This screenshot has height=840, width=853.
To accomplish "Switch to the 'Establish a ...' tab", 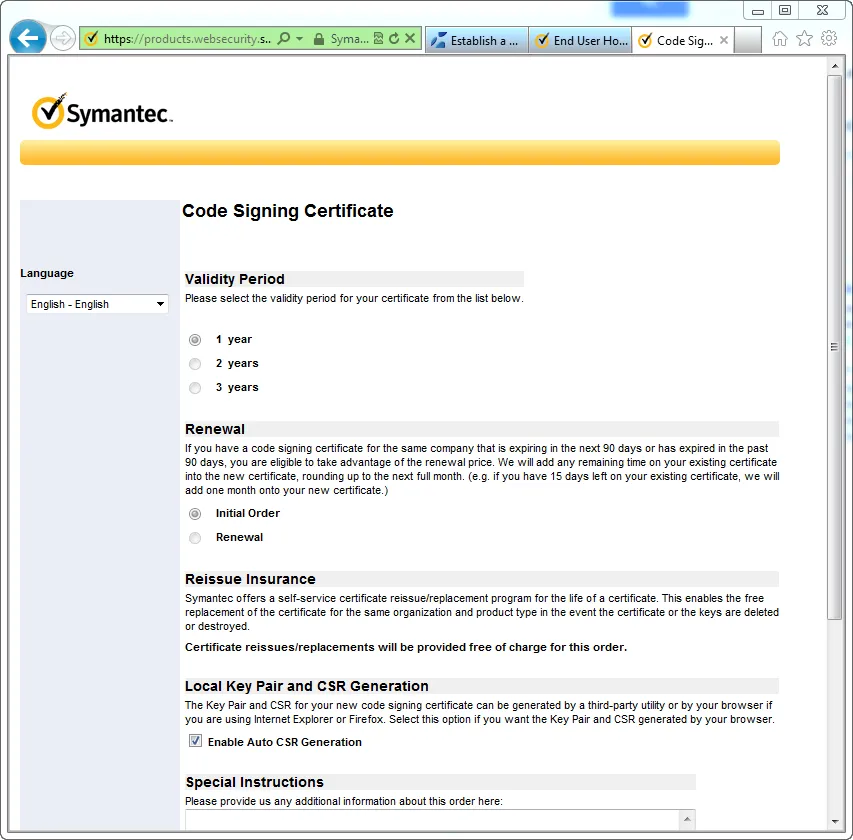I will pos(477,40).
